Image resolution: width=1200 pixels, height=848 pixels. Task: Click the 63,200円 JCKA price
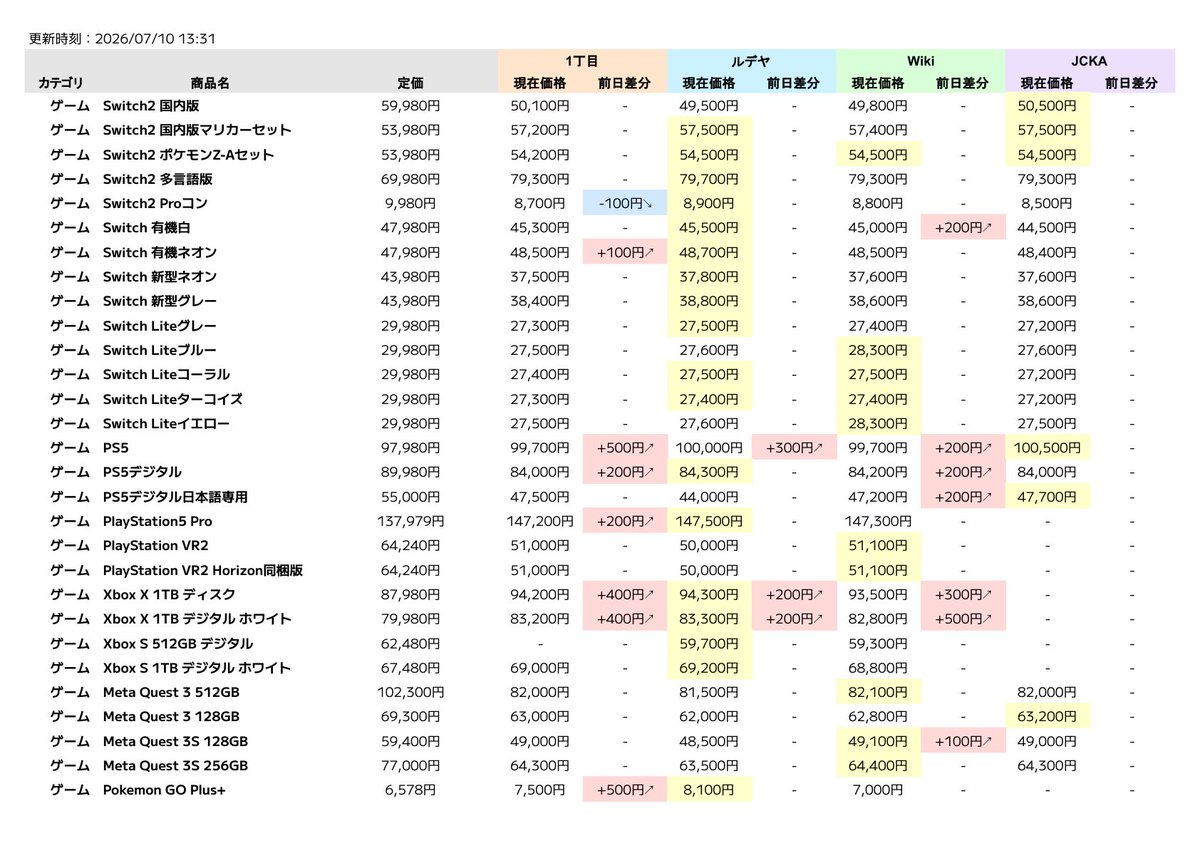tap(1047, 717)
